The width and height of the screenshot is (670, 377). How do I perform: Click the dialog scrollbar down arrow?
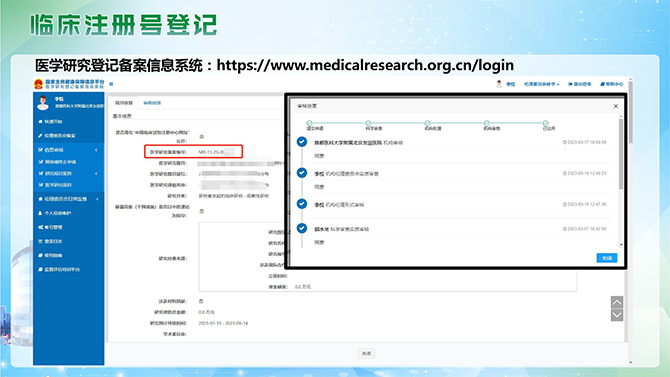(621, 245)
